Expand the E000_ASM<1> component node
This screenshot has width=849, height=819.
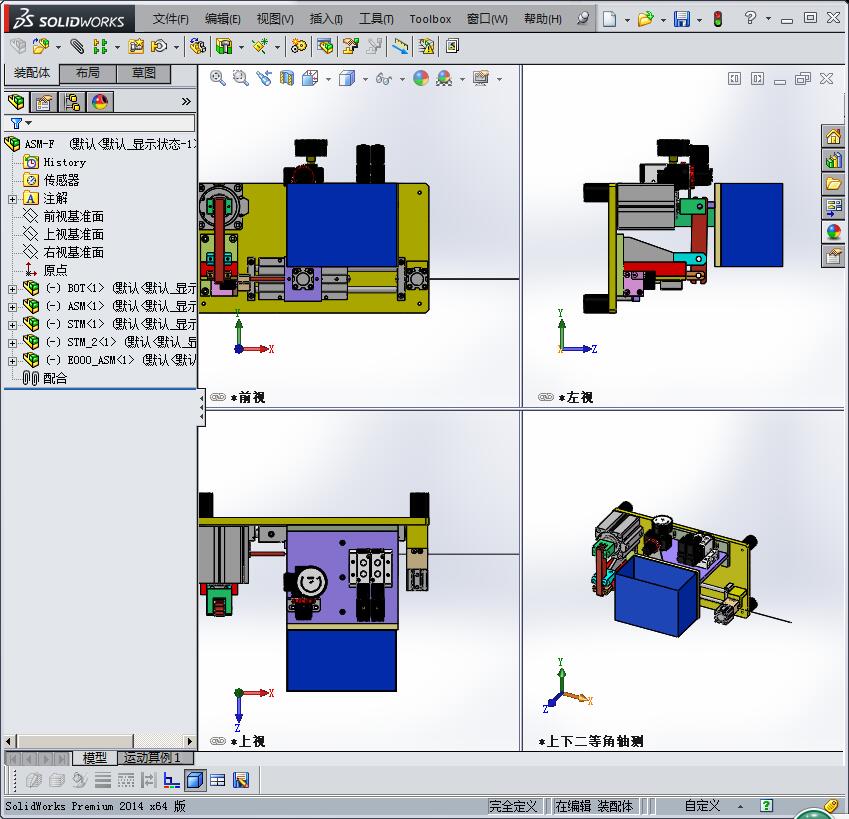(12, 361)
